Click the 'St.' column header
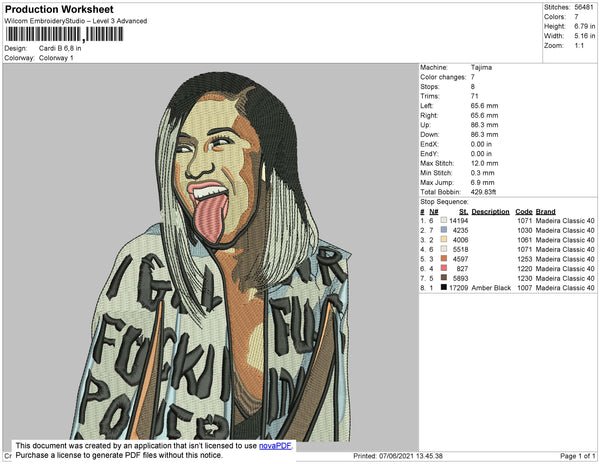600x464 pixels. pos(463,212)
